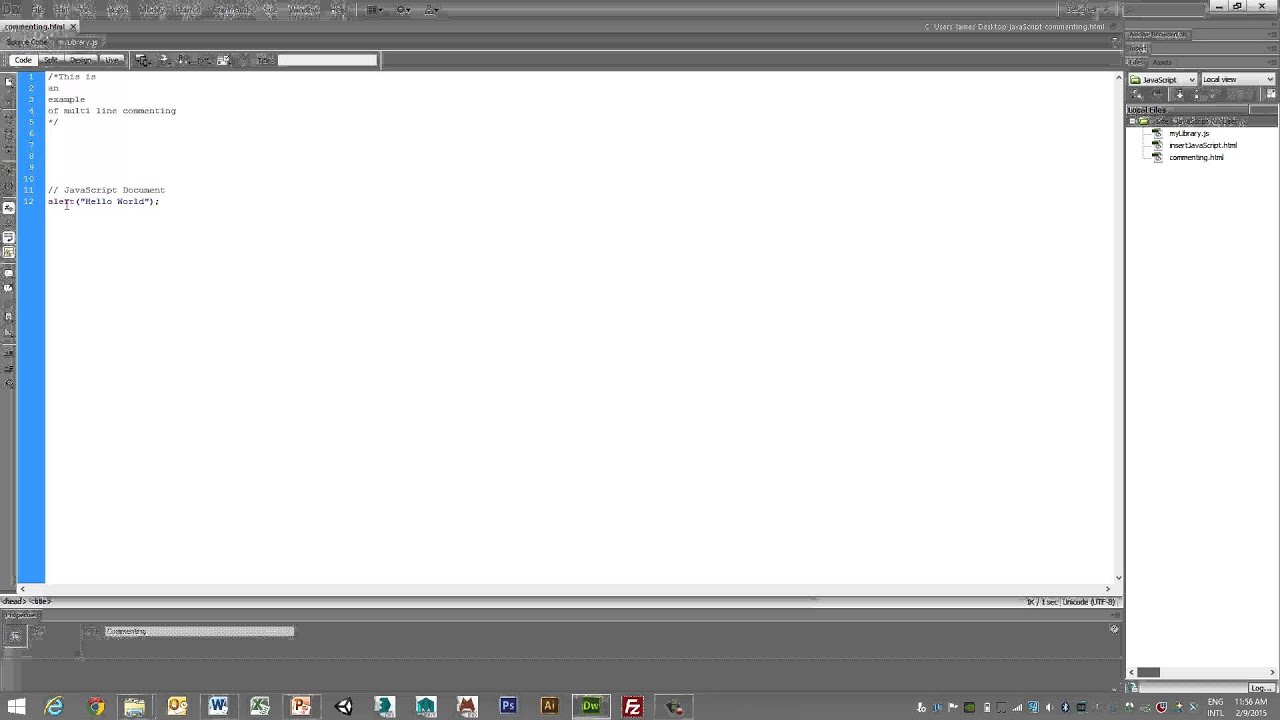Switch to the Files panel tab
The width and height of the screenshot is (1280, 720).
1137,62
